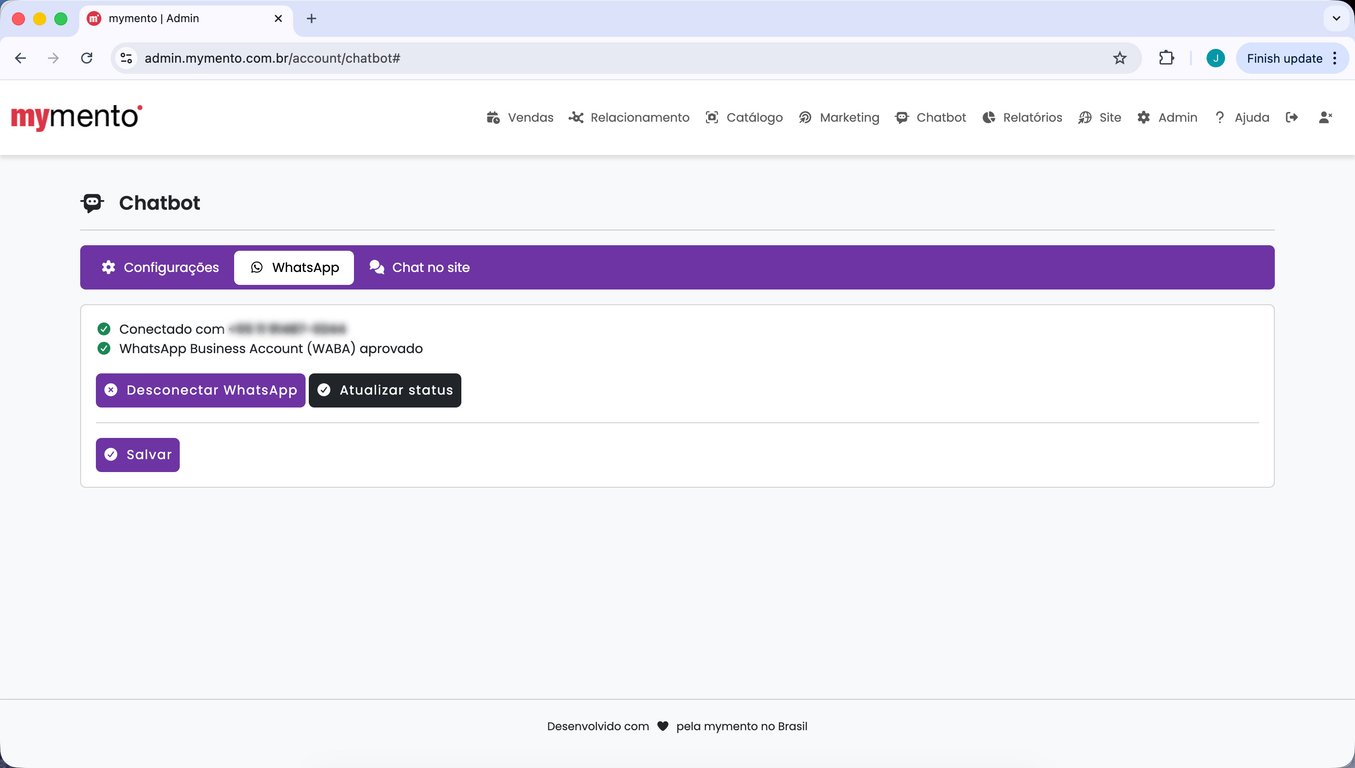Click the address bar URL
1355x768 pixels.
[x=273, y=58]
